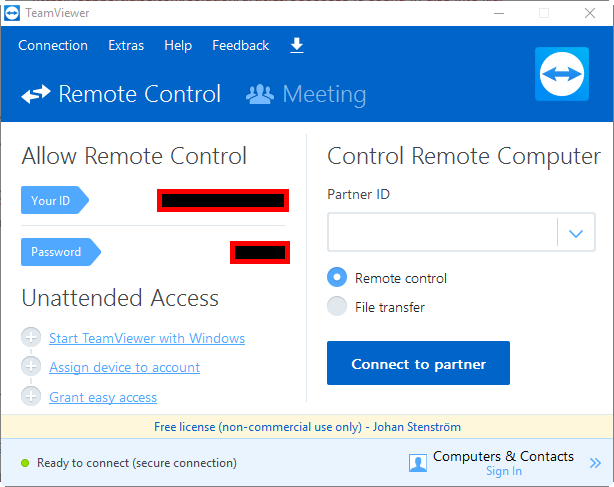Switch to the Remote Control tab
Screen dimensions: 614x487
pyautogui.click(x=121, y=94)
